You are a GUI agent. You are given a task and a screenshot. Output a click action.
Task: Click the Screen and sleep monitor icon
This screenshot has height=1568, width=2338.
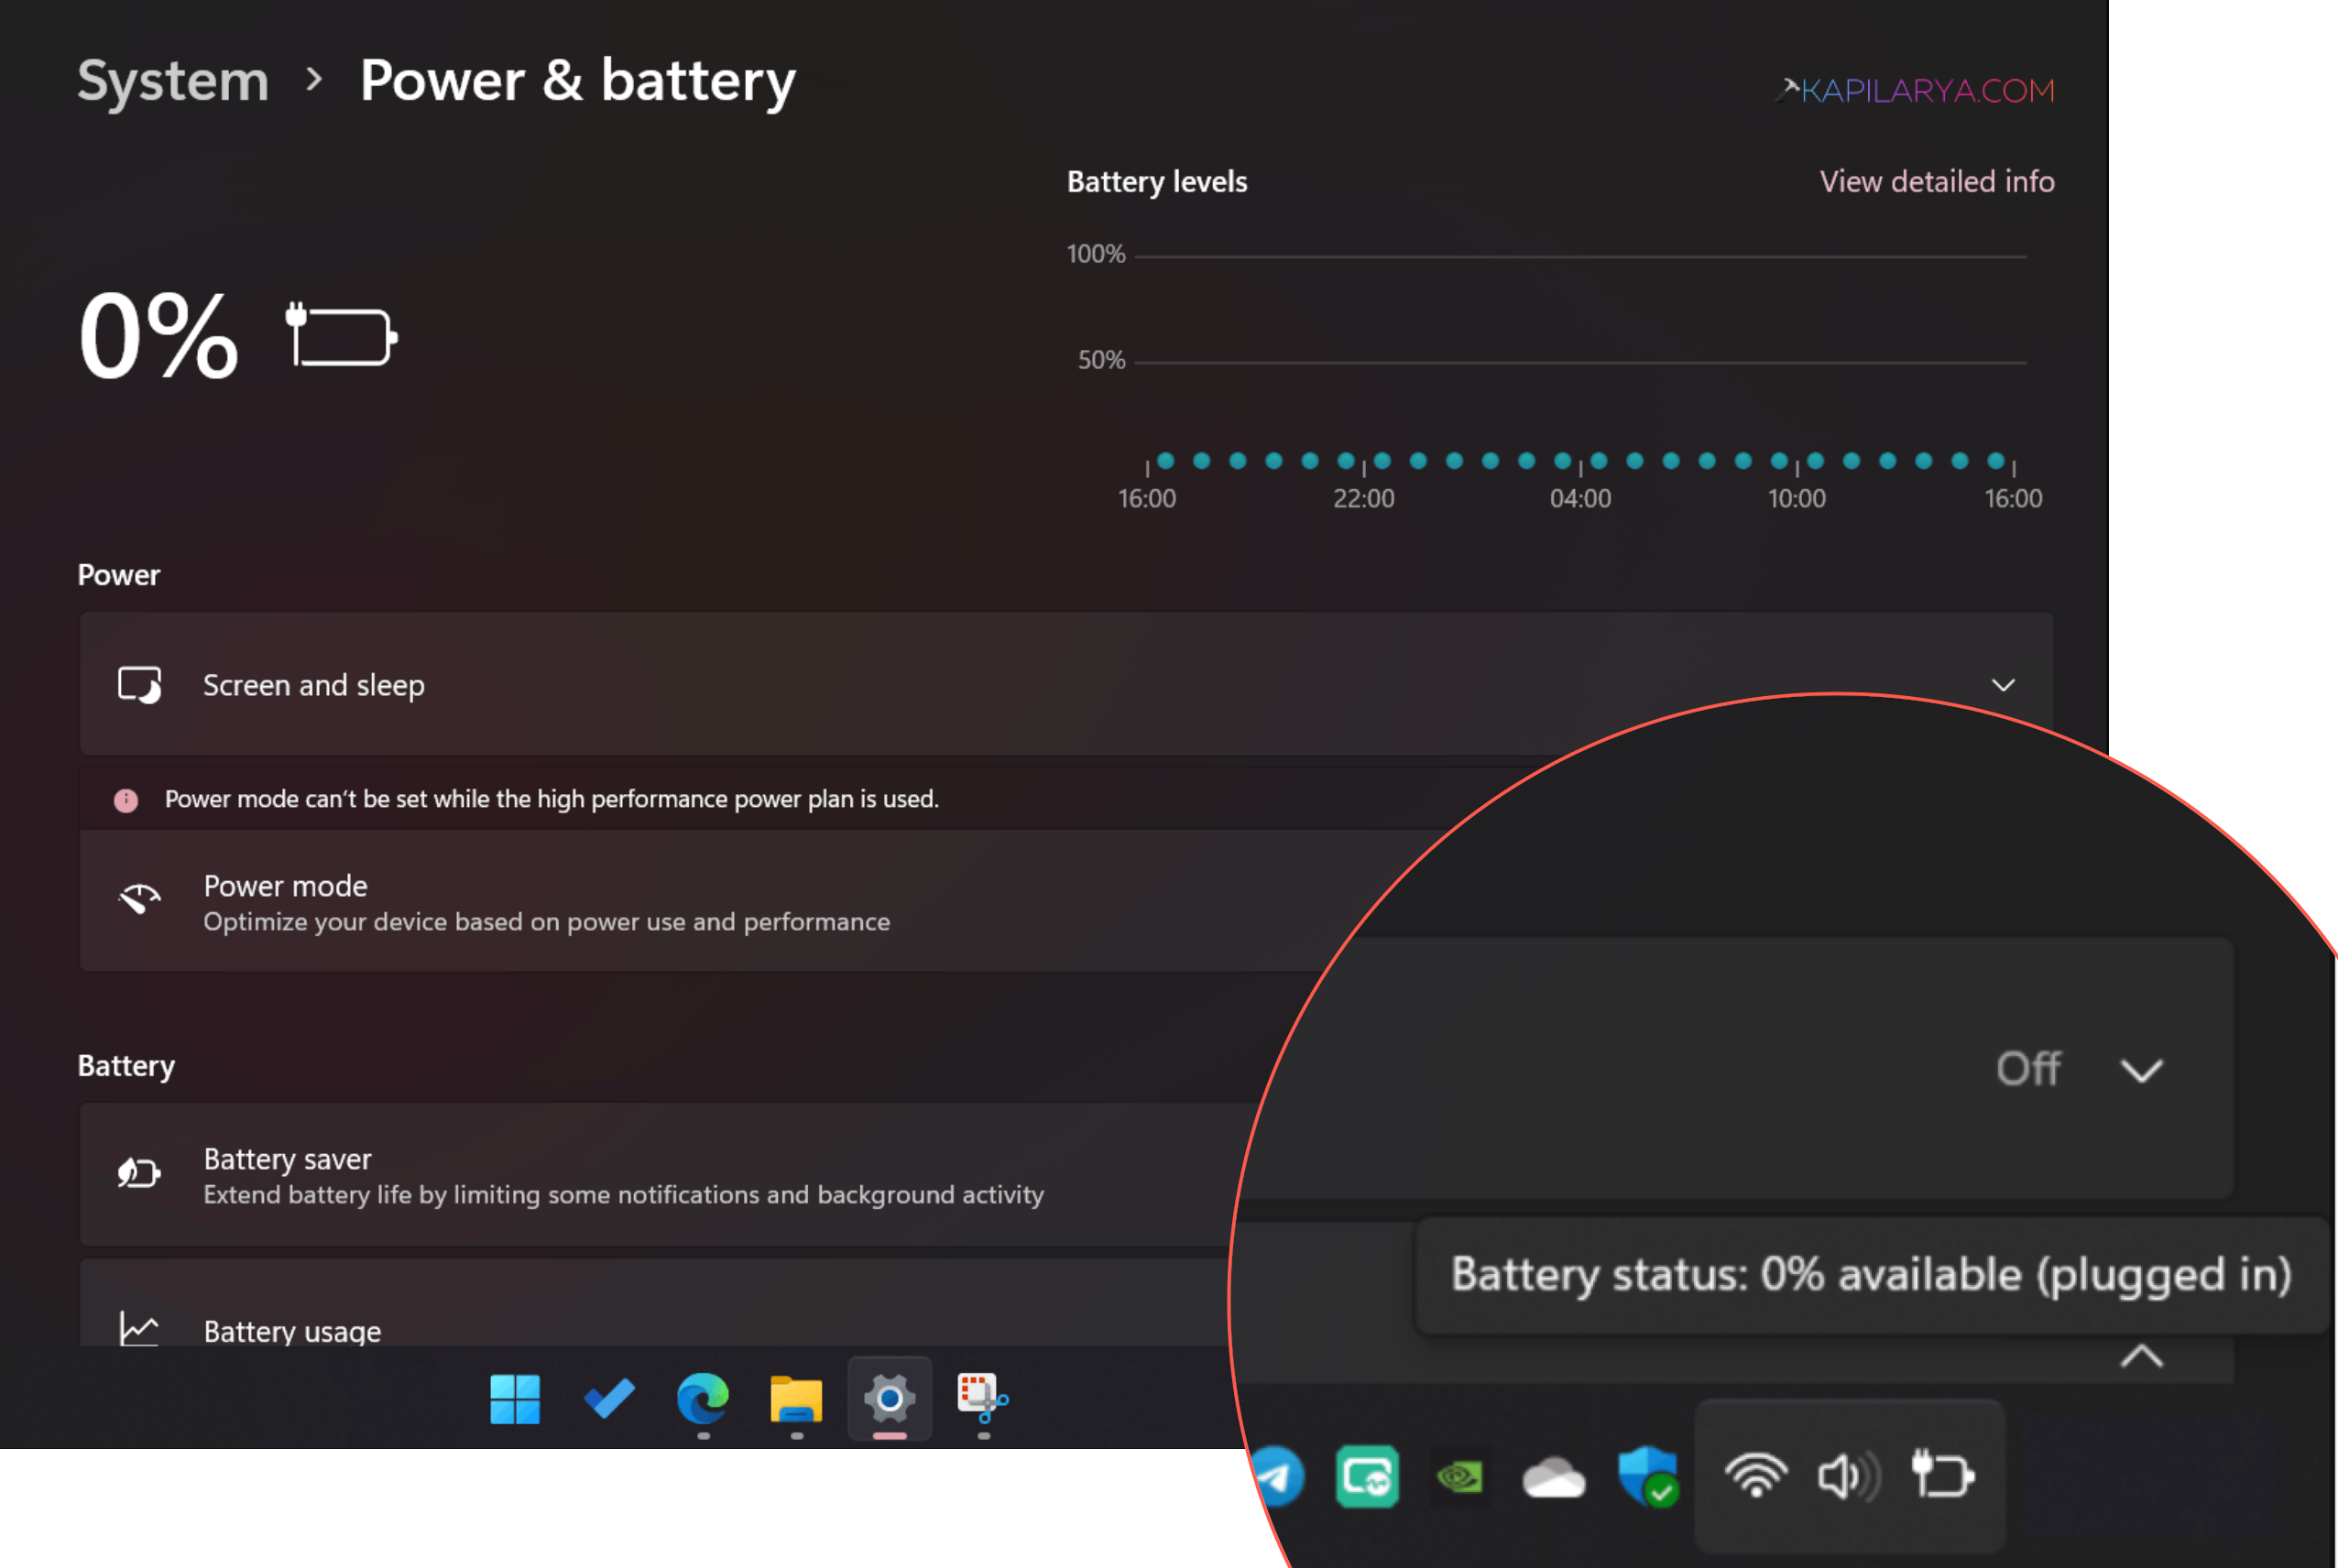tap(139, 686)
